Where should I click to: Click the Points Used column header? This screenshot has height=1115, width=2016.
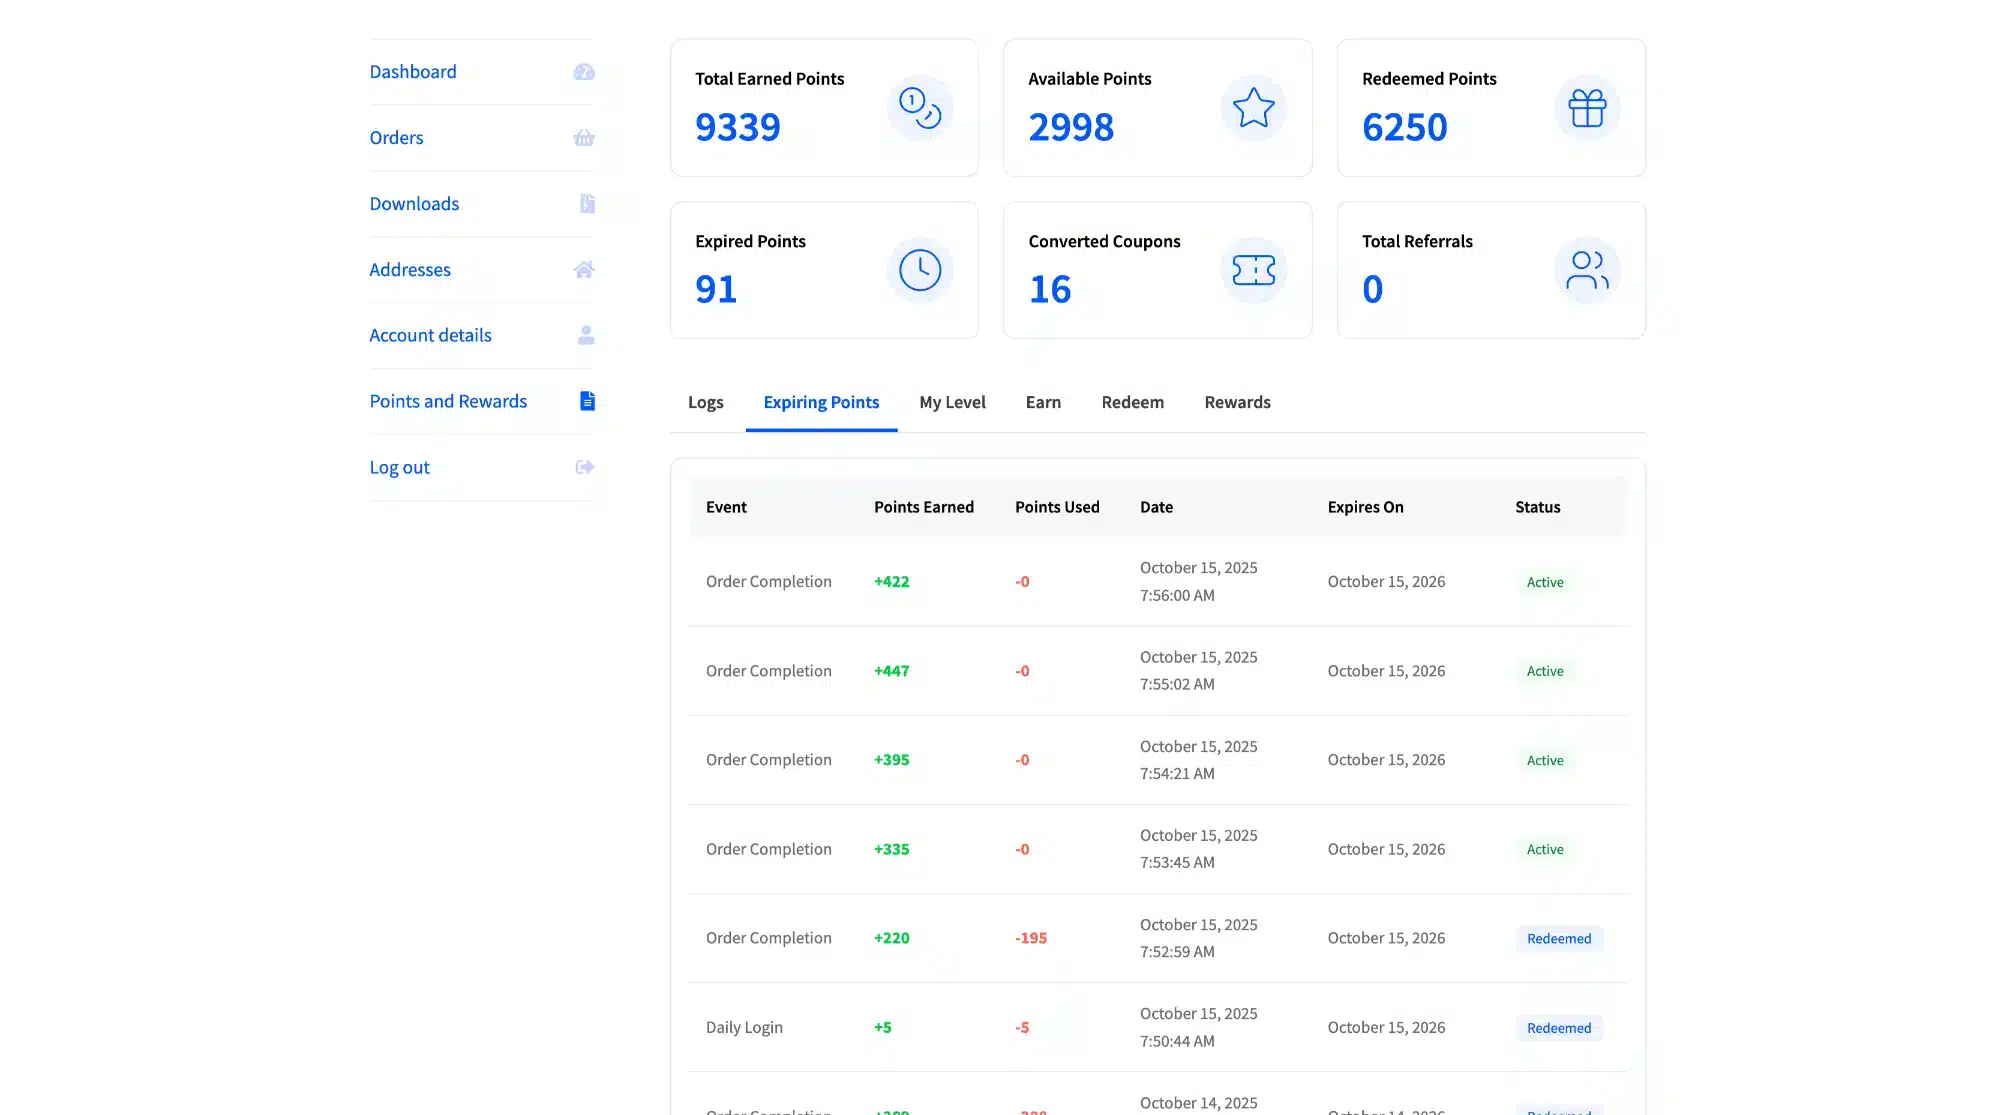click(1057, 507)
